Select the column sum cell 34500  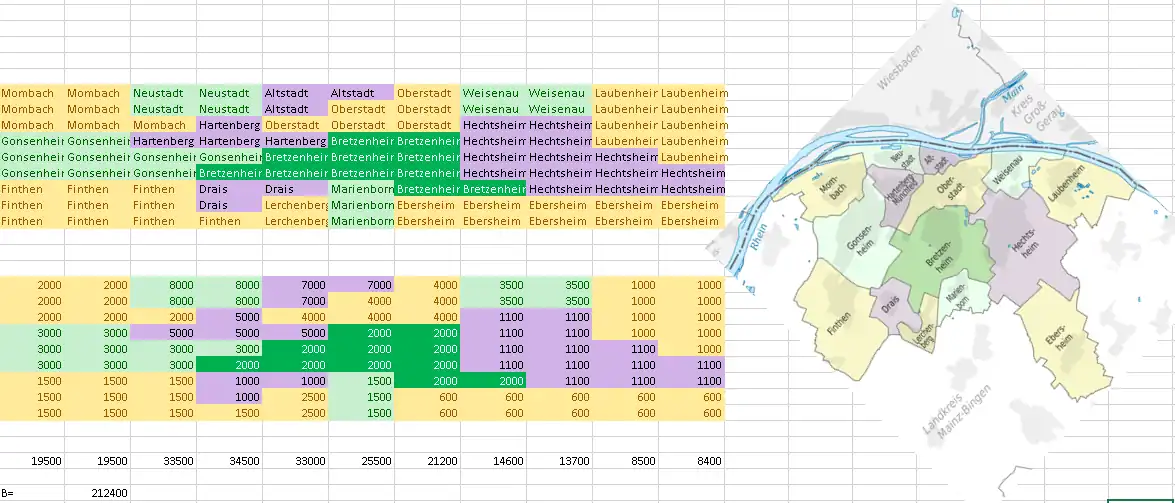(x=229, y=461)
